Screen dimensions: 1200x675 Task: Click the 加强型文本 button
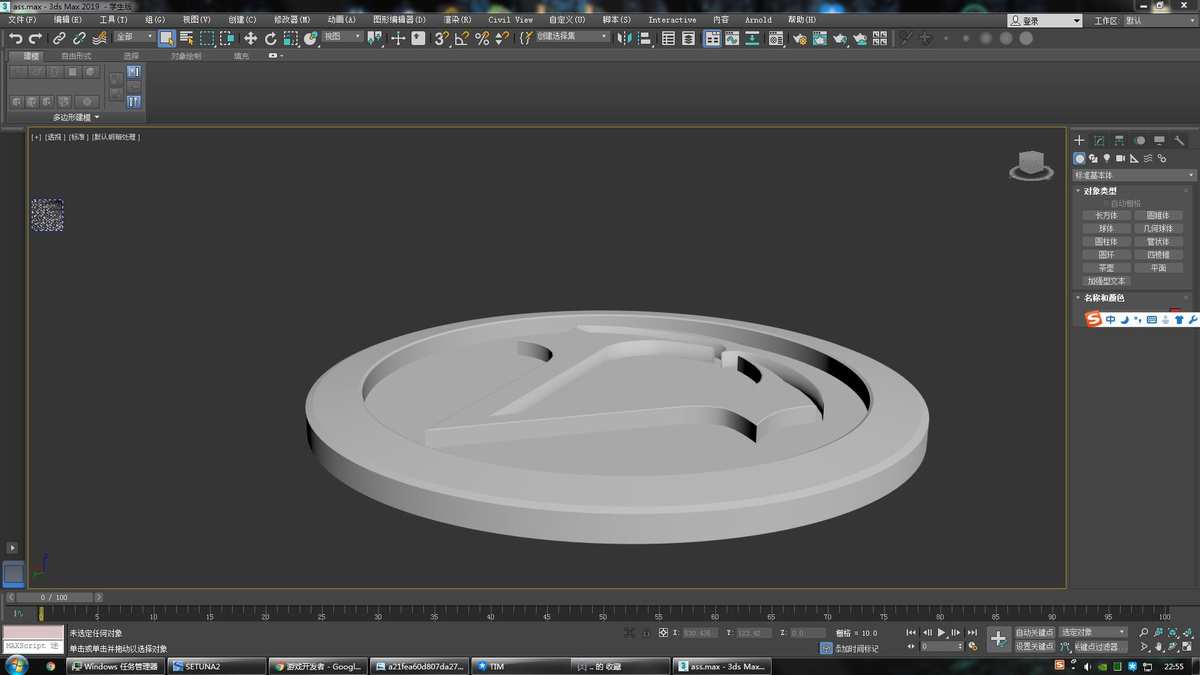pyautogui.click(x=1106, y=281)
